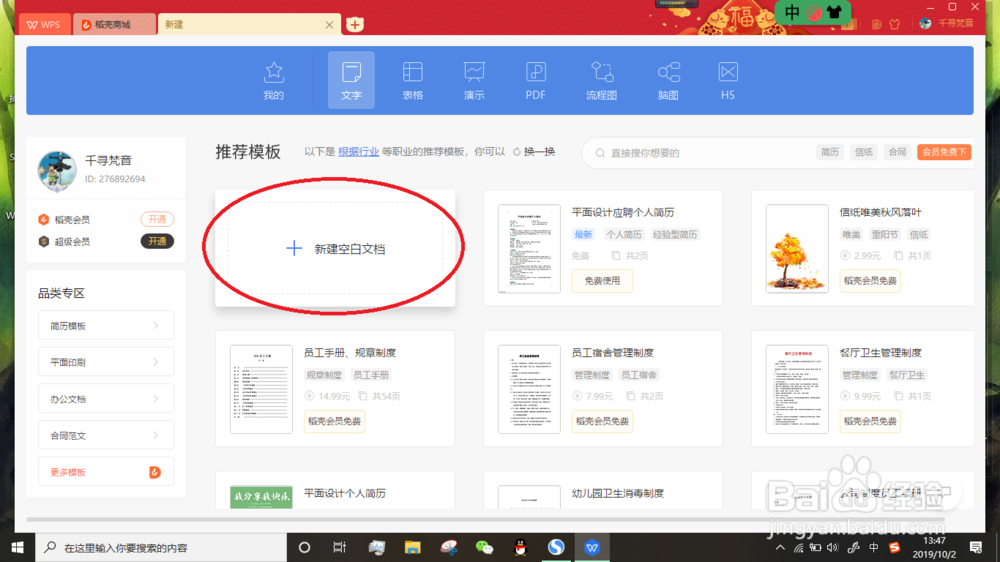This screenshot has height=562, width=1000.
Task: Open the Windows Start menu
Action: coord(17,547)
